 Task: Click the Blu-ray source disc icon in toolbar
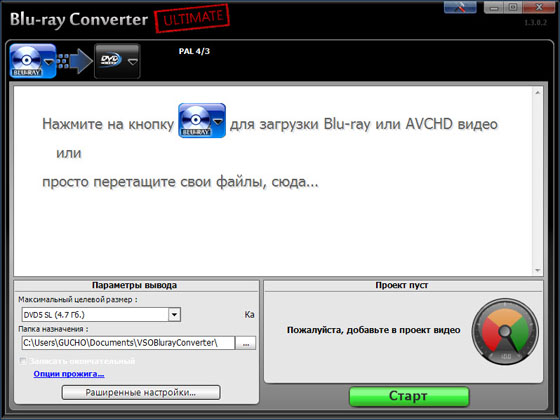point(27,61)
